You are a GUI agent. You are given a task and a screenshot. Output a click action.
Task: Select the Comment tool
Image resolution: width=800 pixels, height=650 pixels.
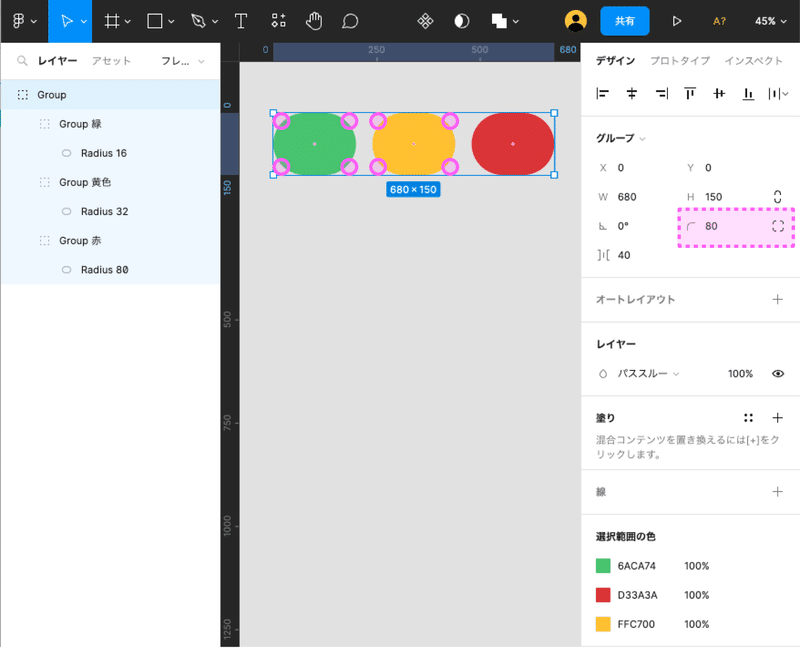click(350, 21)
